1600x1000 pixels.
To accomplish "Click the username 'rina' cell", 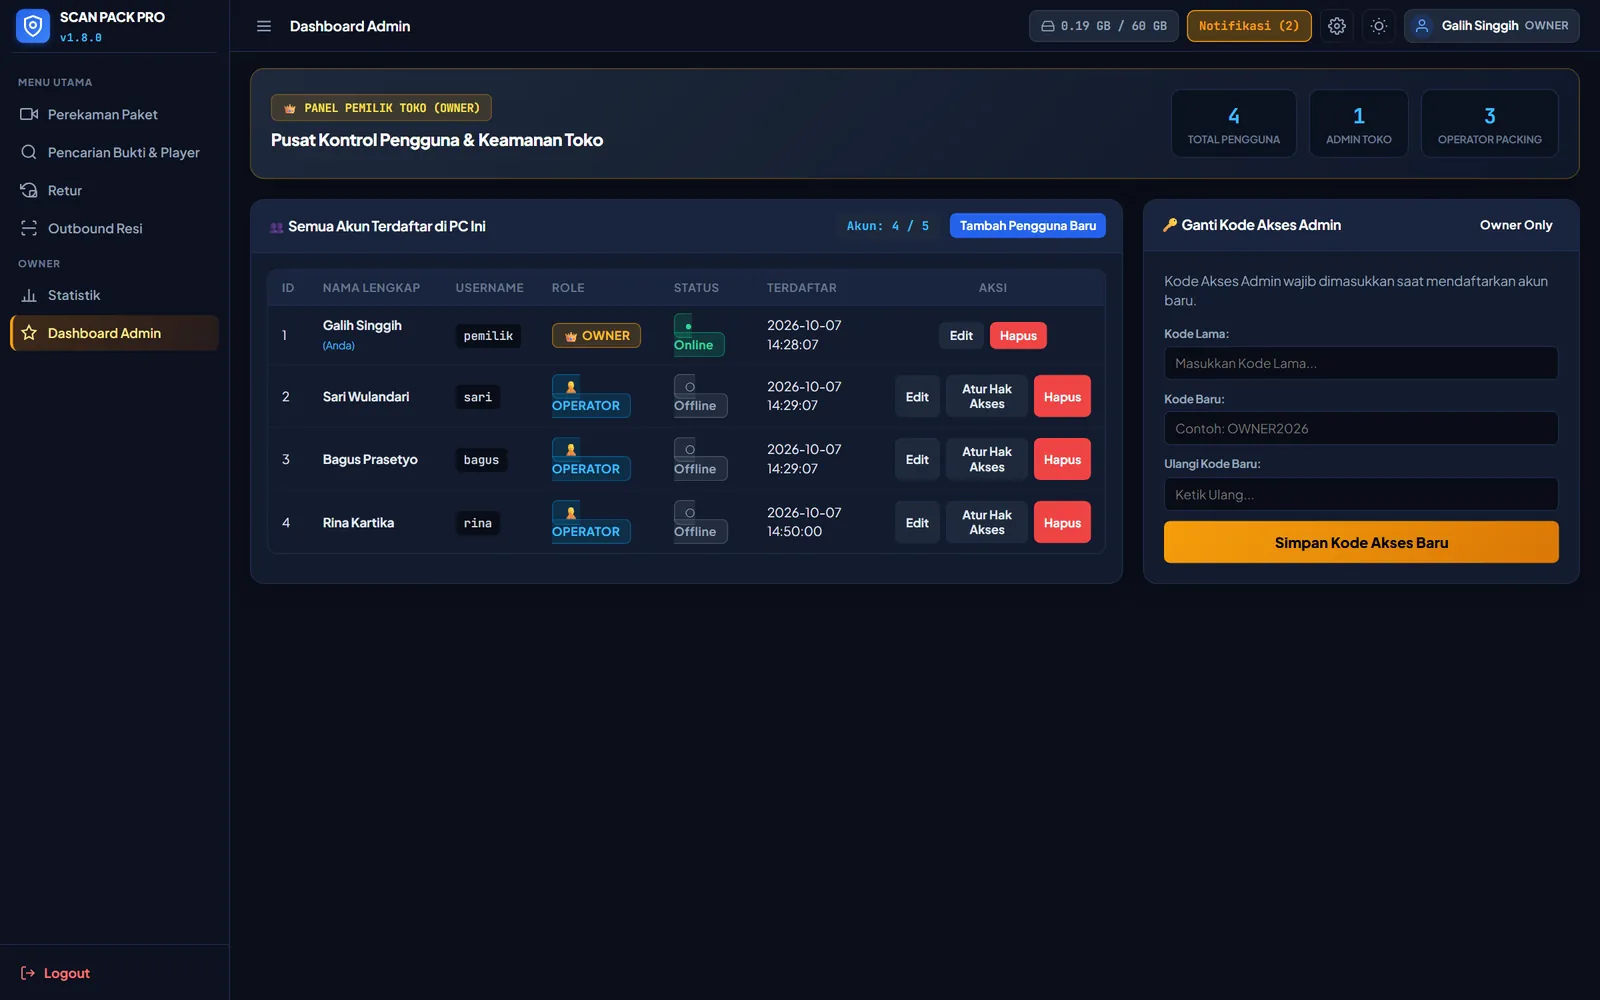I will pos(478,523).
